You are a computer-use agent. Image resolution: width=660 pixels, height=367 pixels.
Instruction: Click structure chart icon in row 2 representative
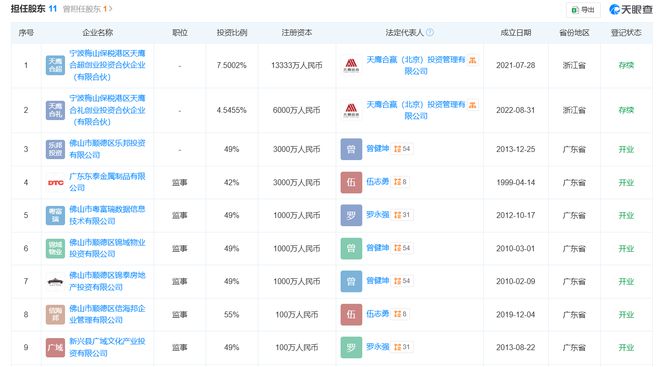tap(473, 105)
